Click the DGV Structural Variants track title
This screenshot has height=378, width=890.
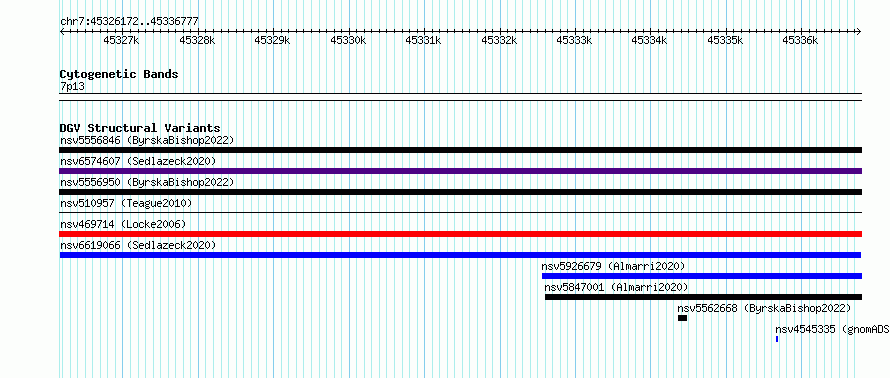[x=140, y=128]
